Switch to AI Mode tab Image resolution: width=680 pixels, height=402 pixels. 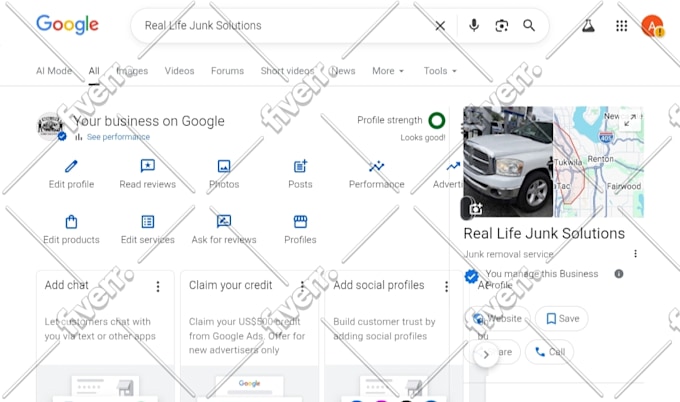tap(54, 71)
